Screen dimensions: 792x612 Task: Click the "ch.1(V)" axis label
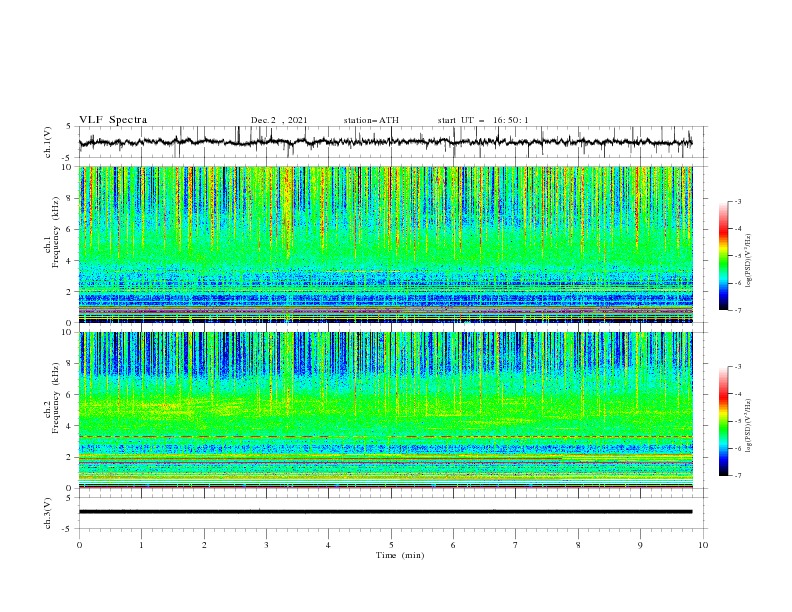coord(48,142)
